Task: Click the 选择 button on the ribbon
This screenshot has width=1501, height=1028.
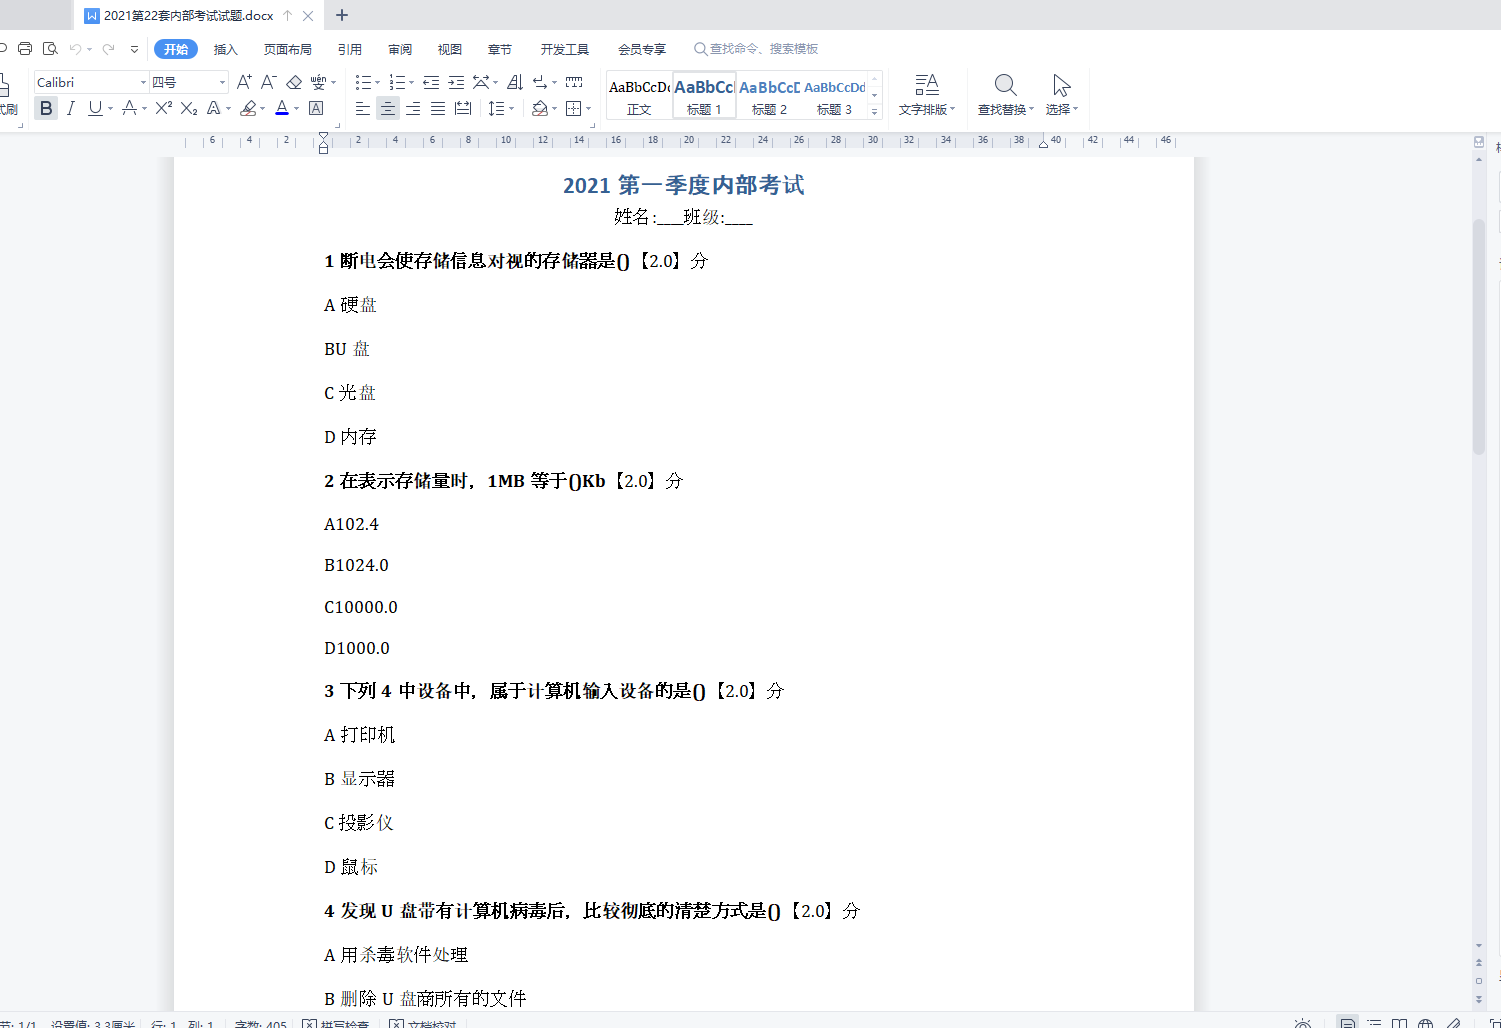Action: coord(1060,95)
